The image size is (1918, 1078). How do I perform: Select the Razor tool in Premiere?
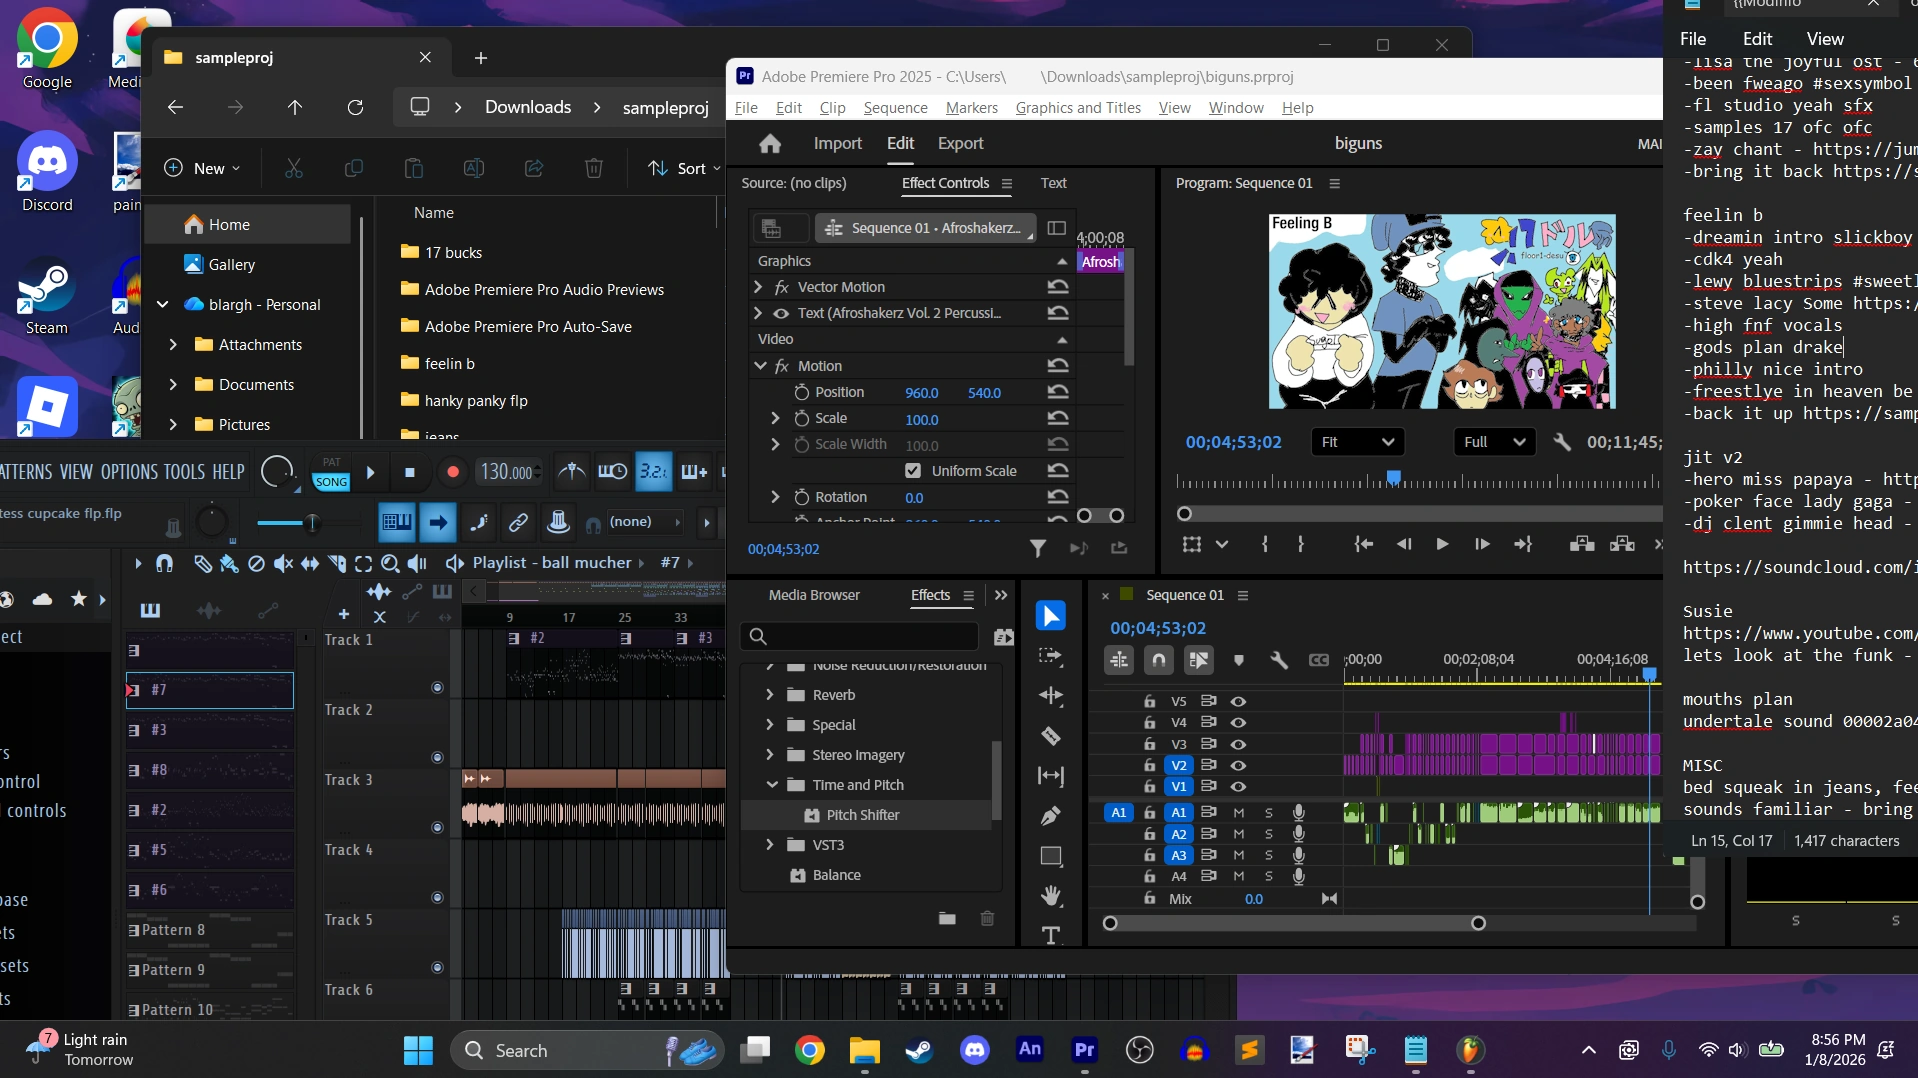[1050, 737]
